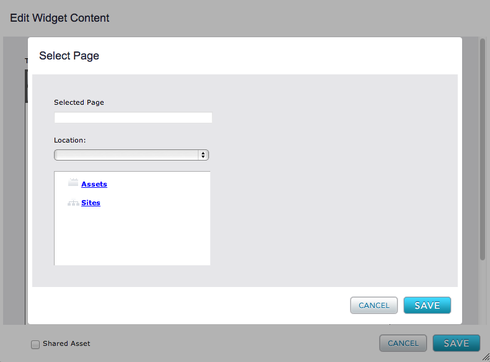Screen dimensions: 490x362
Task: Click the Location: label
Action: click(x=70, y=140)
